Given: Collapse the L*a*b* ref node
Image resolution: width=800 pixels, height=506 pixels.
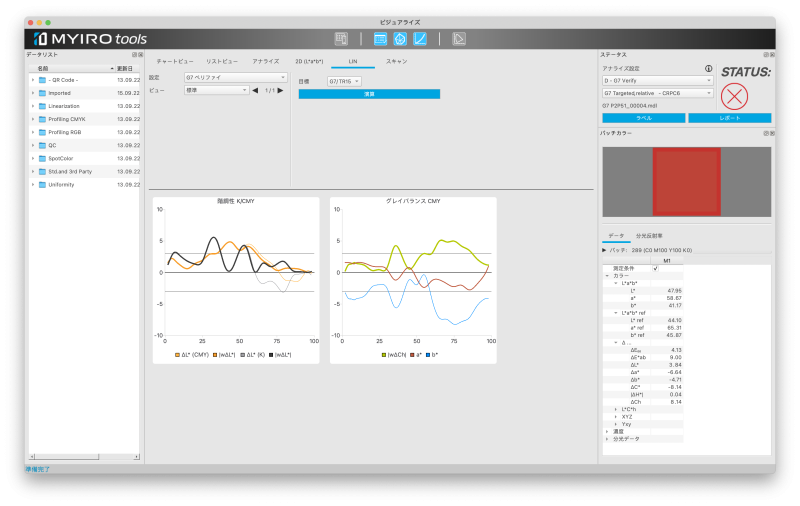Looking at the screenshot, I should pos(616,313).
